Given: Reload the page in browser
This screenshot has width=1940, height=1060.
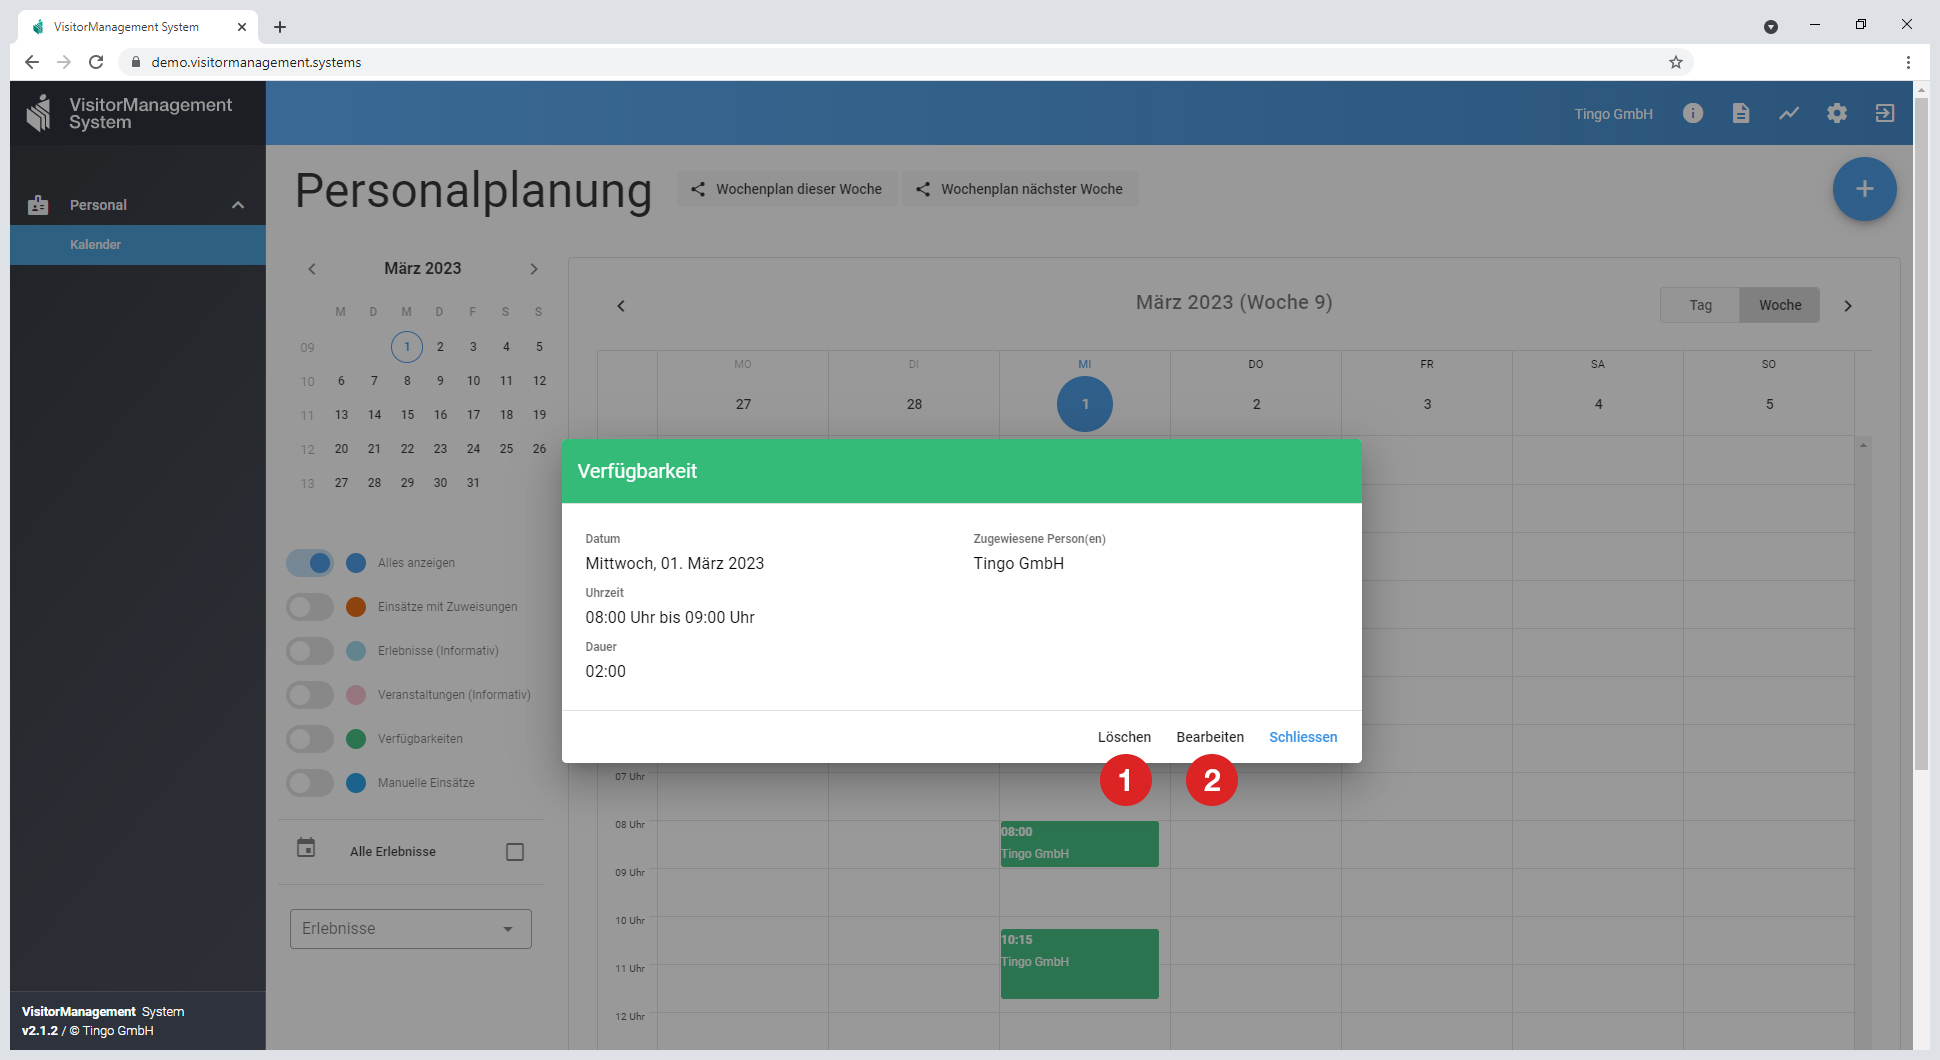Looking at the screenshot, I should pos(96,62).
